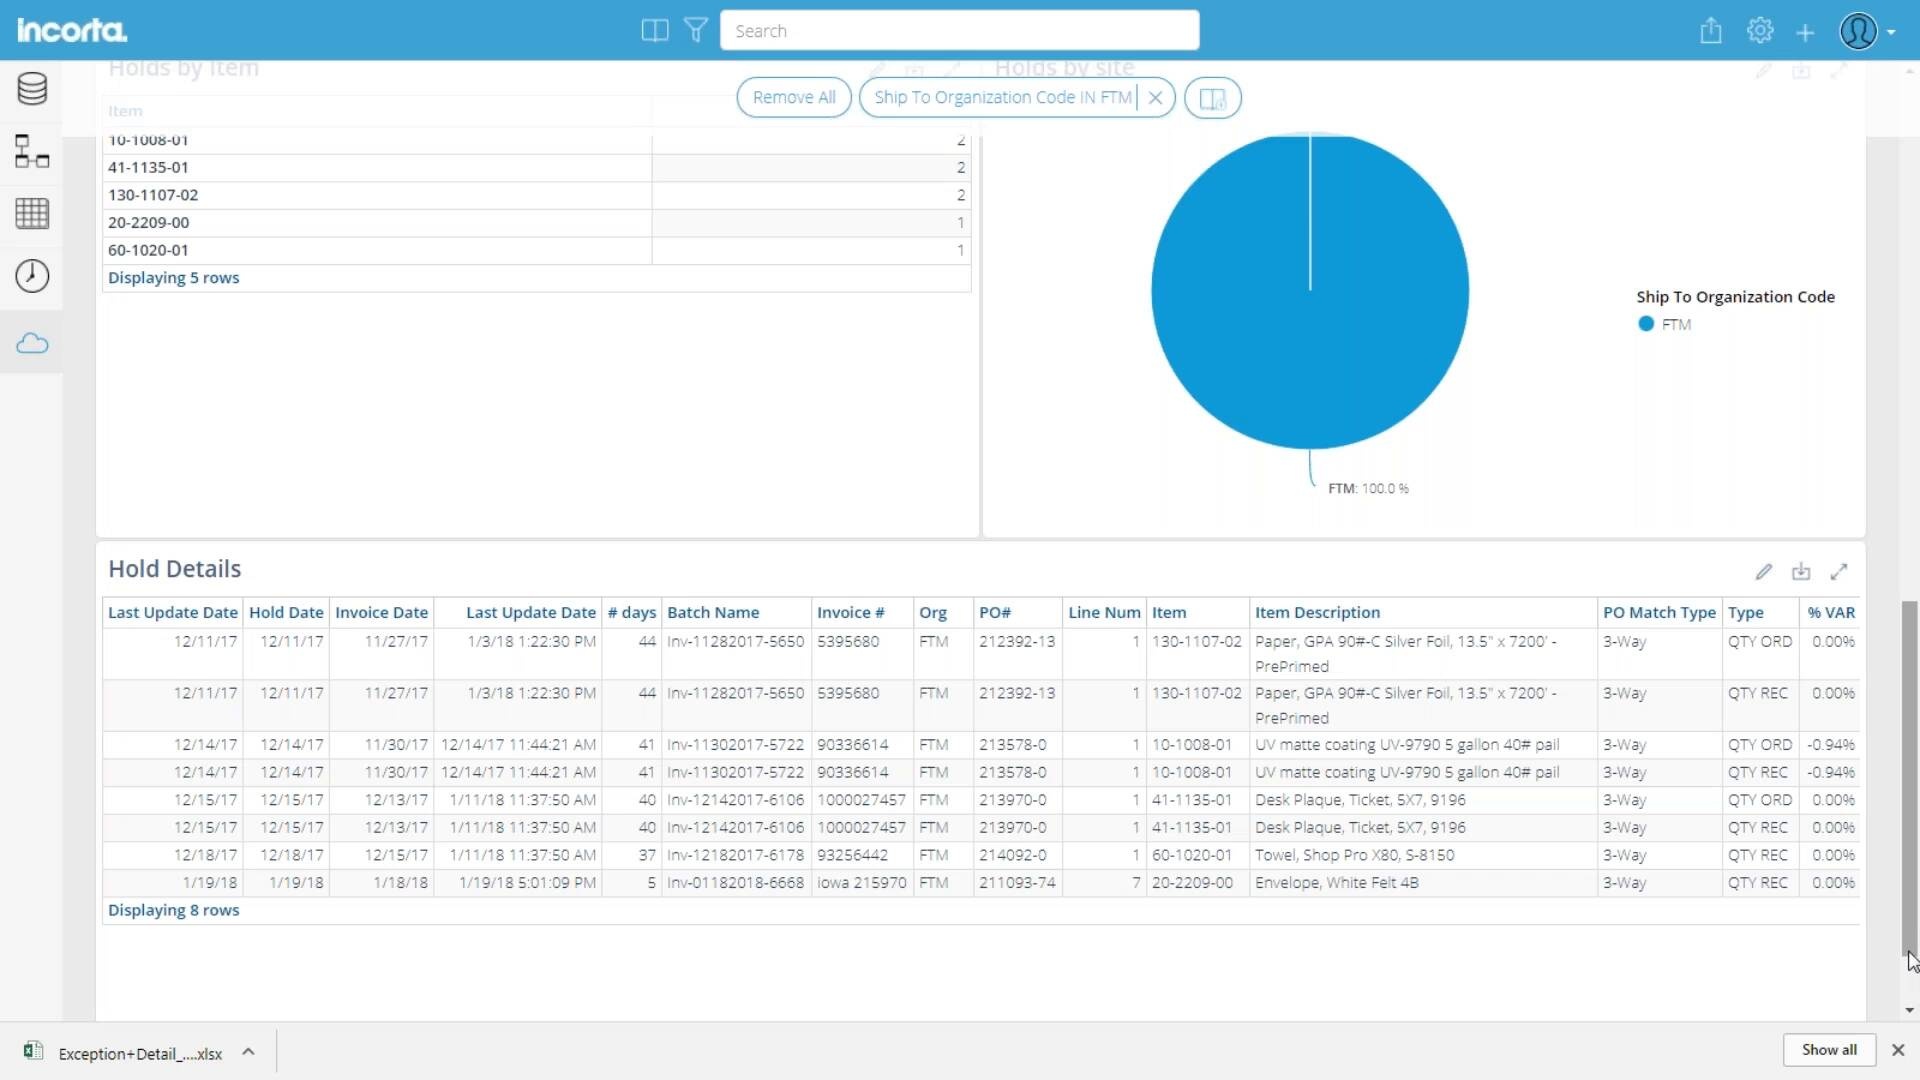Open the Schemas database icon in sidebar

(x=31, y=88)
